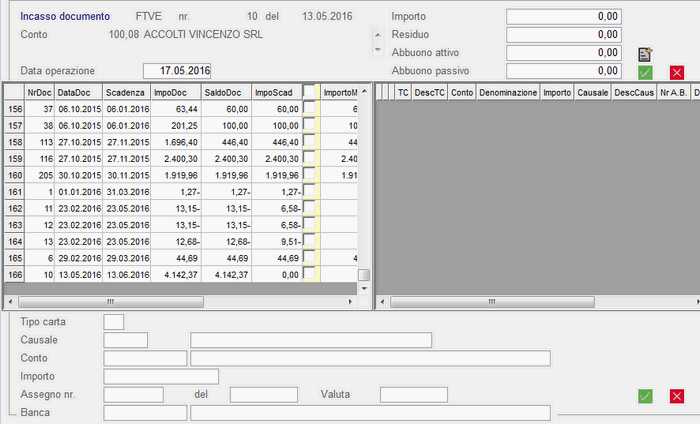Click the bottom Conto code input box
700x424 pixels.
[145, 358]
